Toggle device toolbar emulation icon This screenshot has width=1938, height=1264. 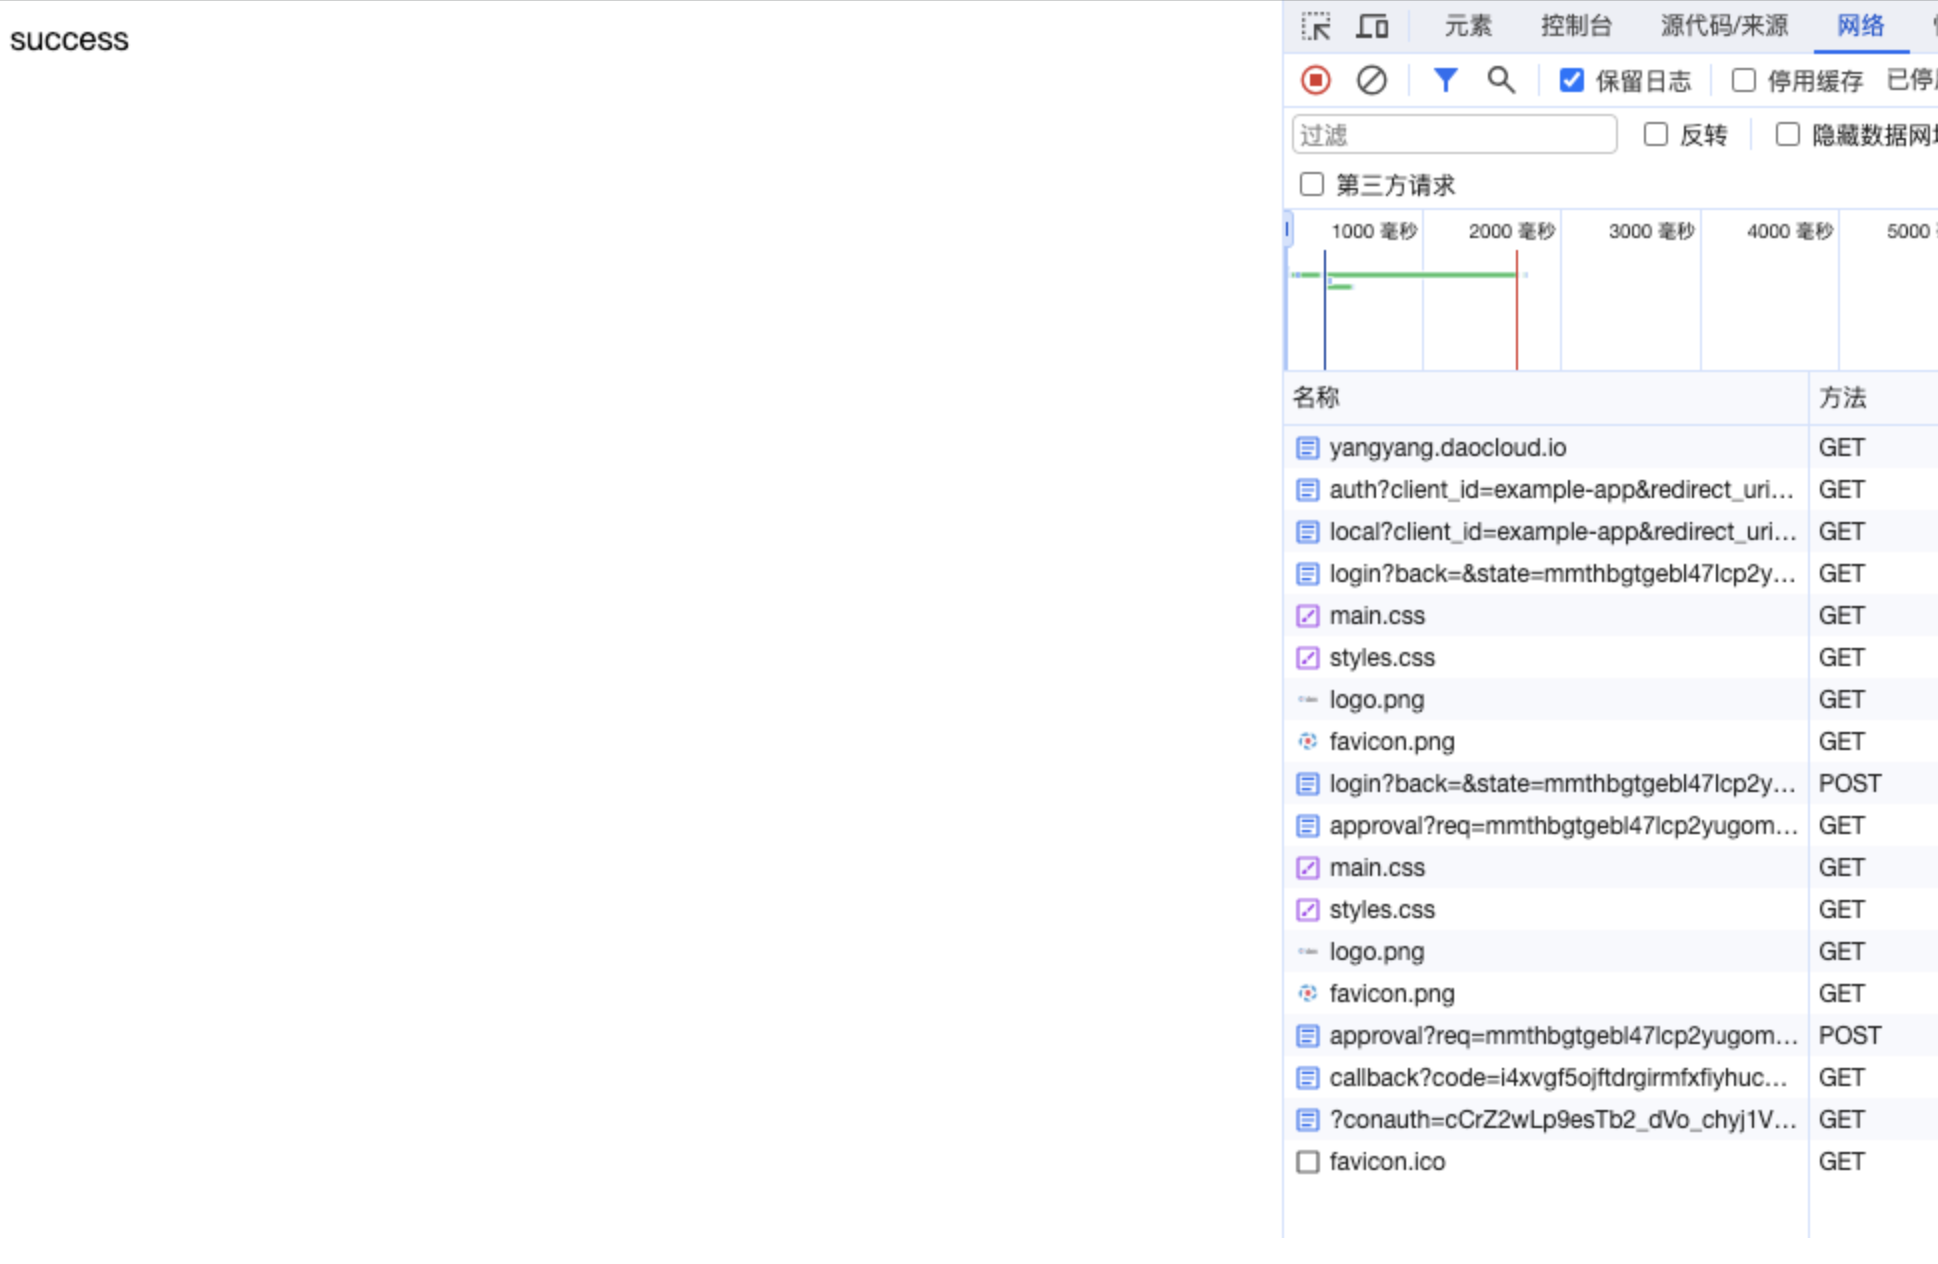(x=1372, y=26)
